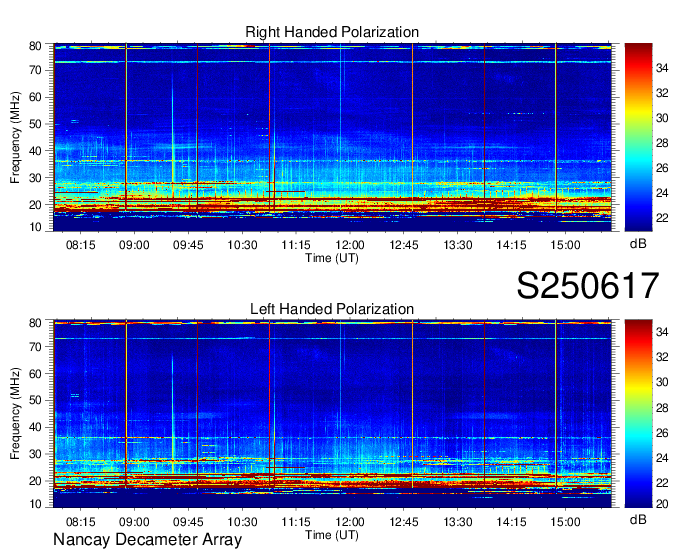680x552 pixels.
Task: Click the 12:45 time tick on the top plot
Action: (x=404, y=245)
